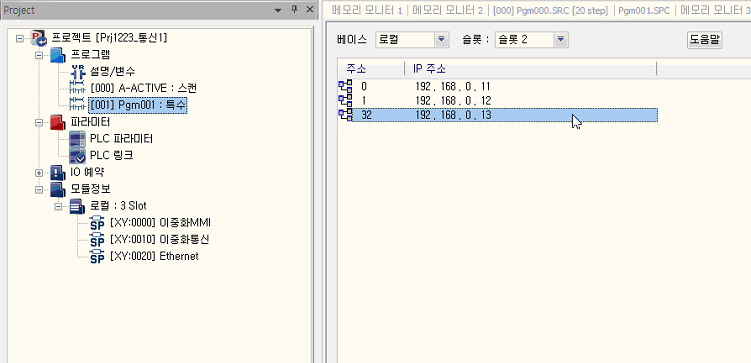Open the 베이스 dropdown showing 로컬
Viewport: 751px width, 363px height.
442,40
